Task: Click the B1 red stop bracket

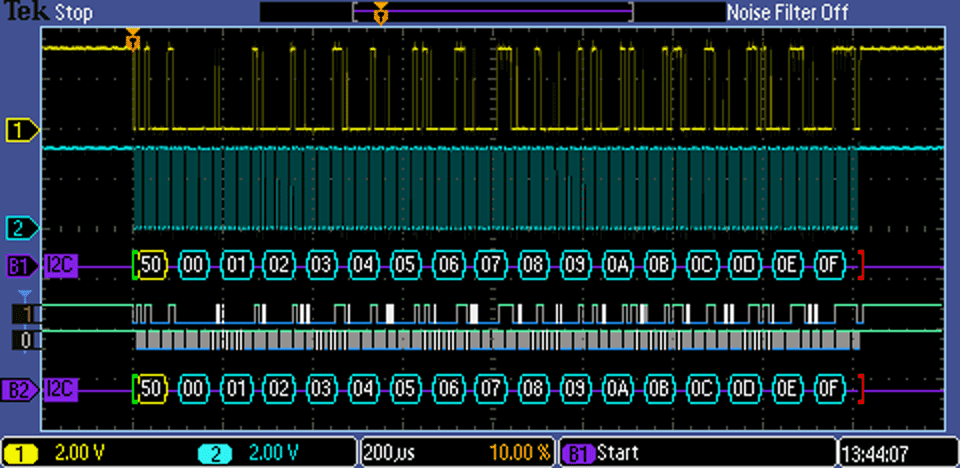Action: (861, 265)
